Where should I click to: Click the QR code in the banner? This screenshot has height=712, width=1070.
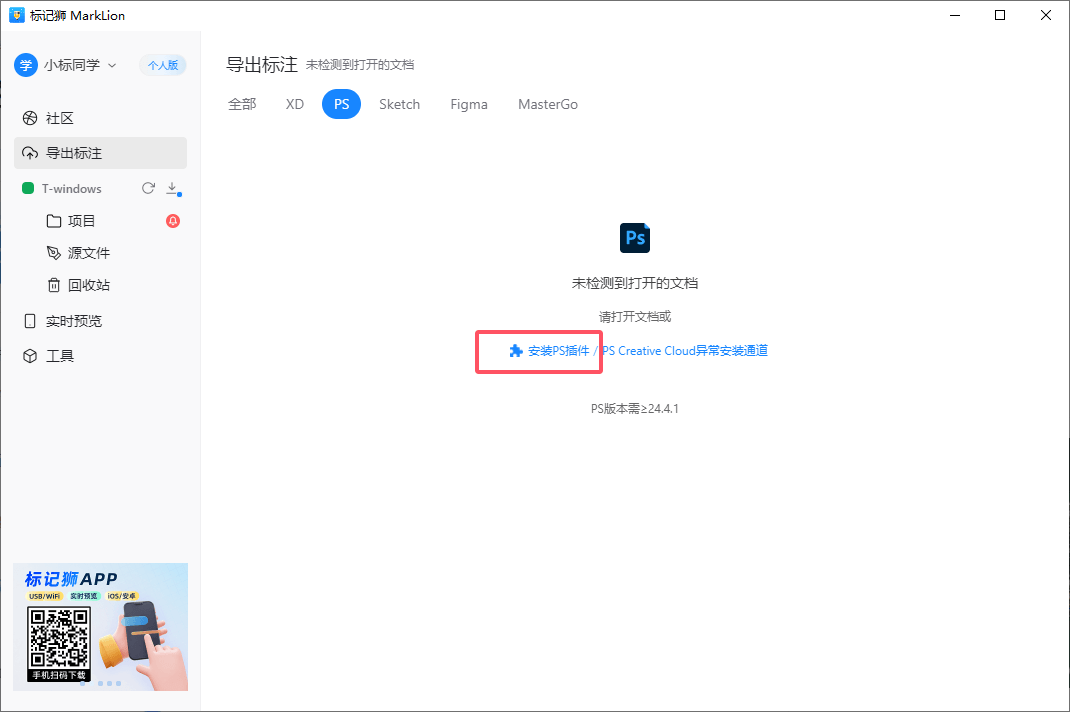pos(59,640)
